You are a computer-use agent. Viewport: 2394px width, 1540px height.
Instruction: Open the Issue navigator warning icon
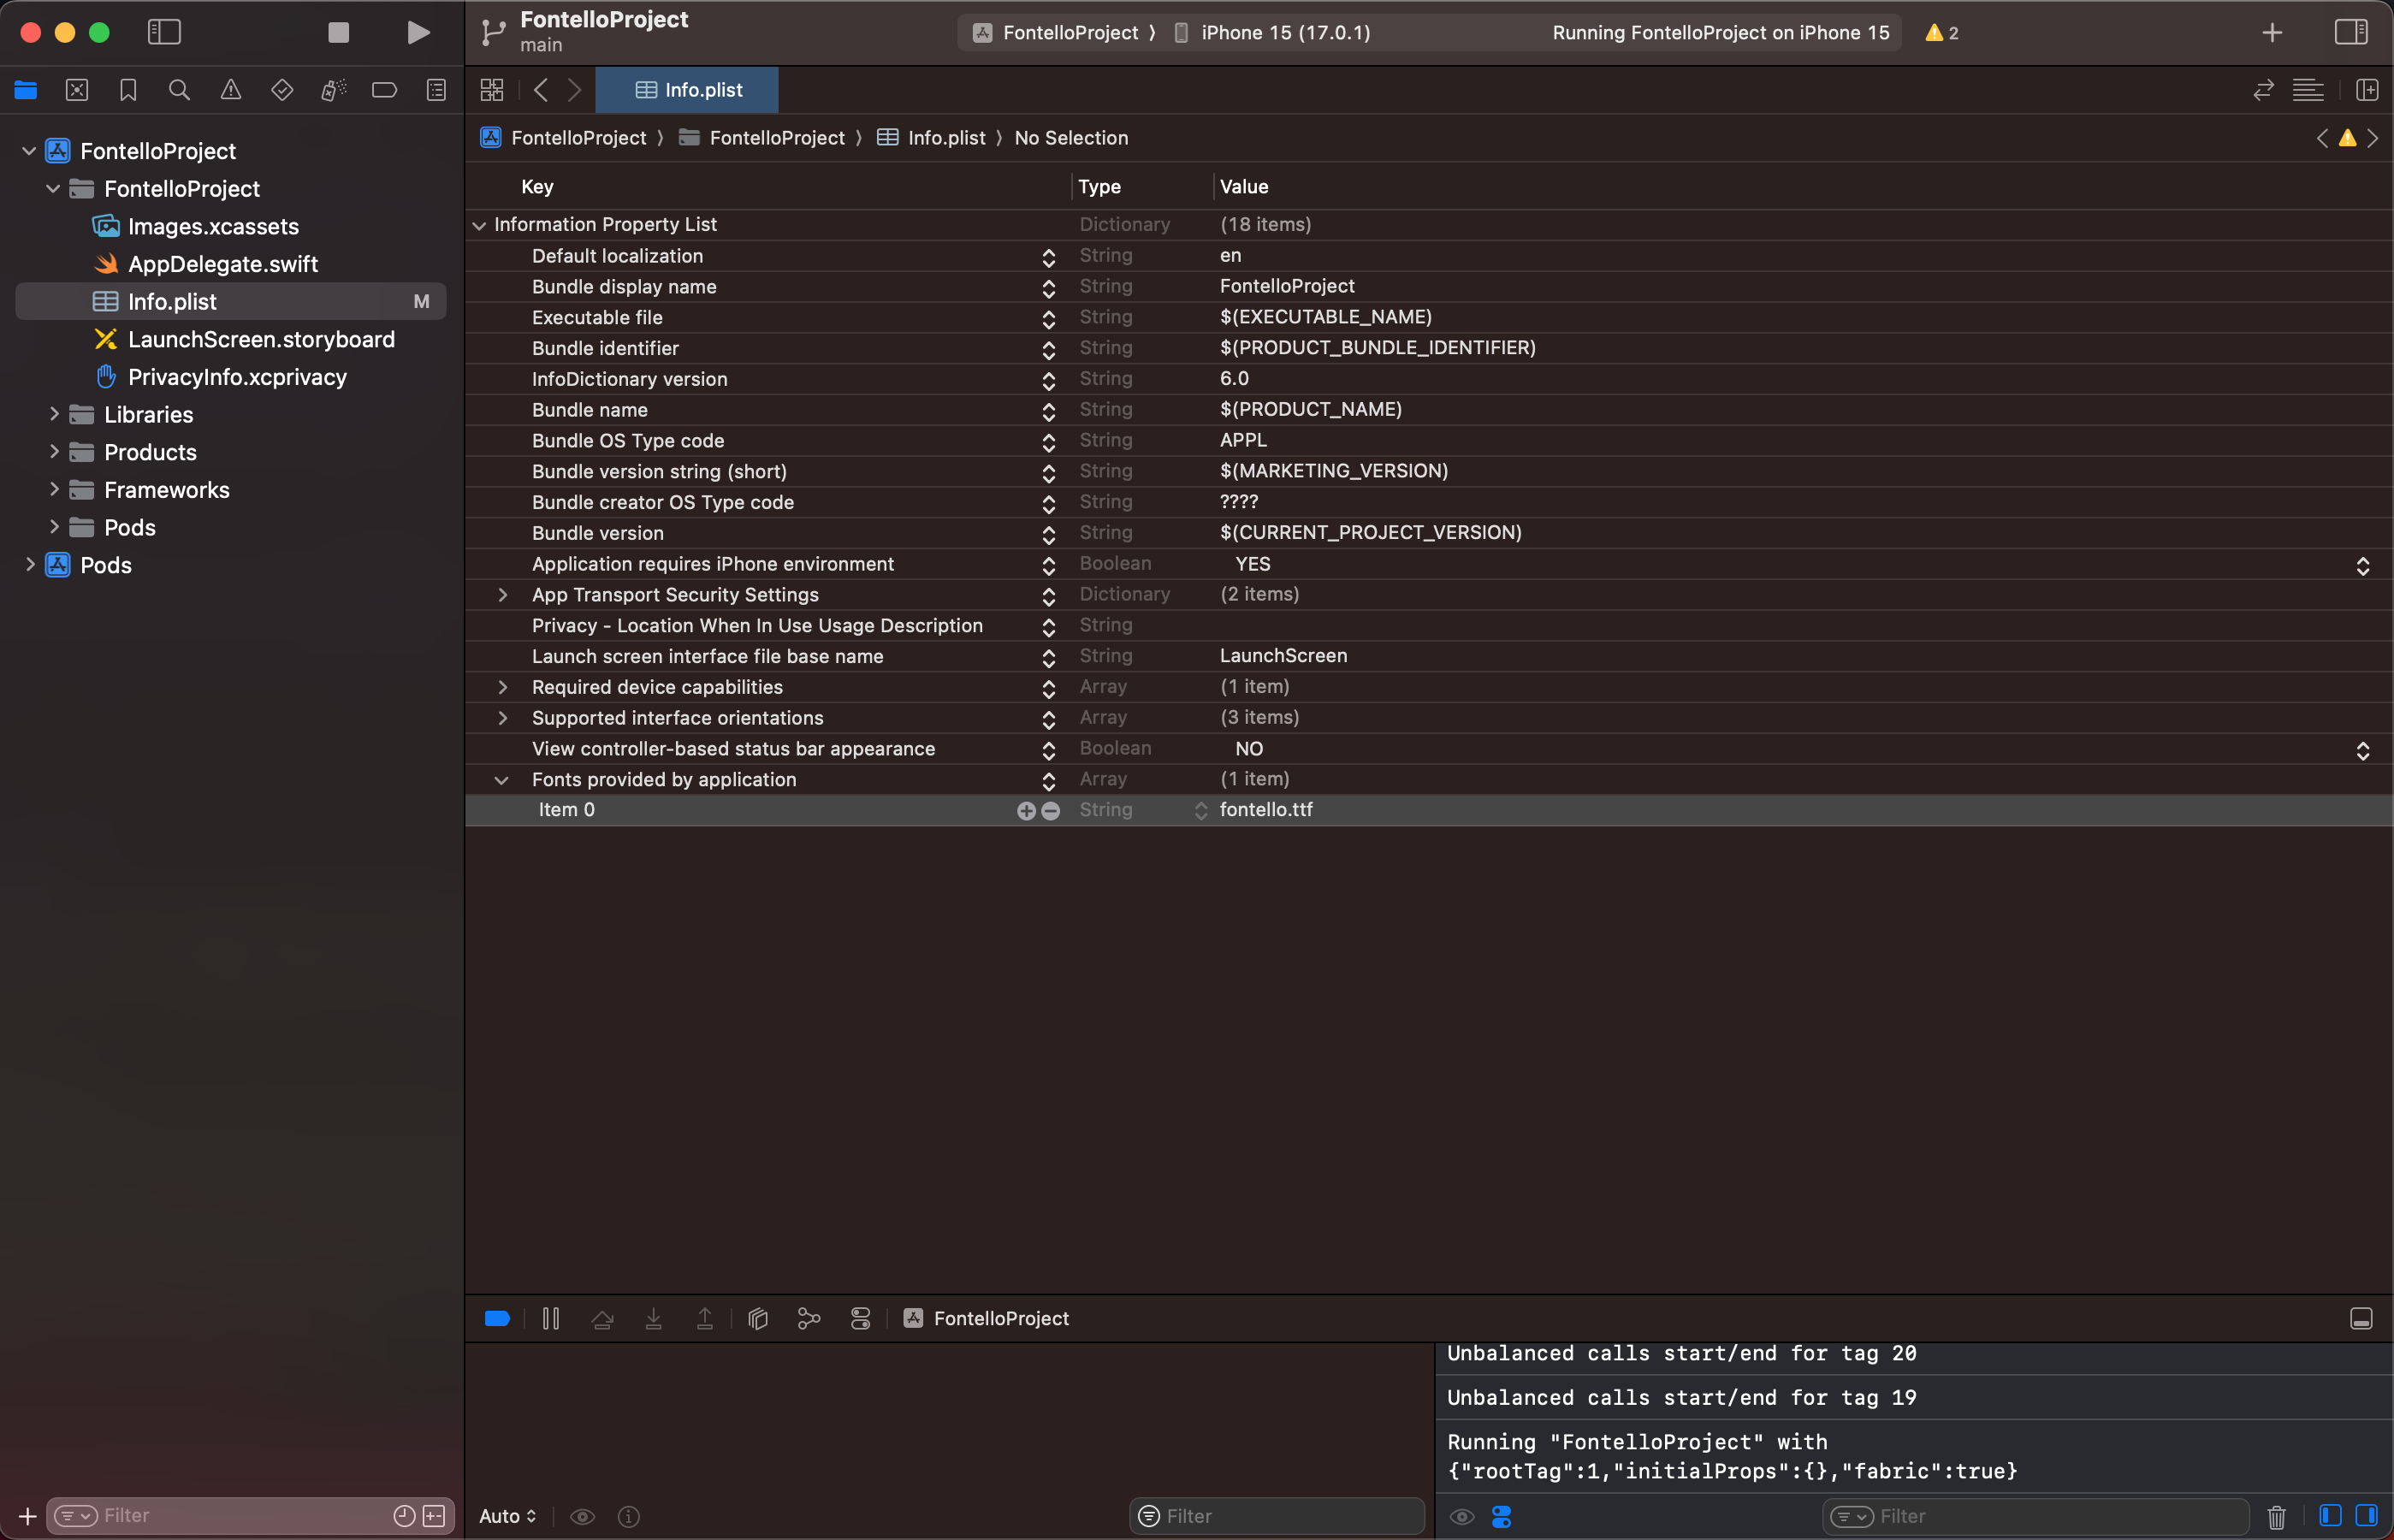pyautogui.click(x=231, y=90)
